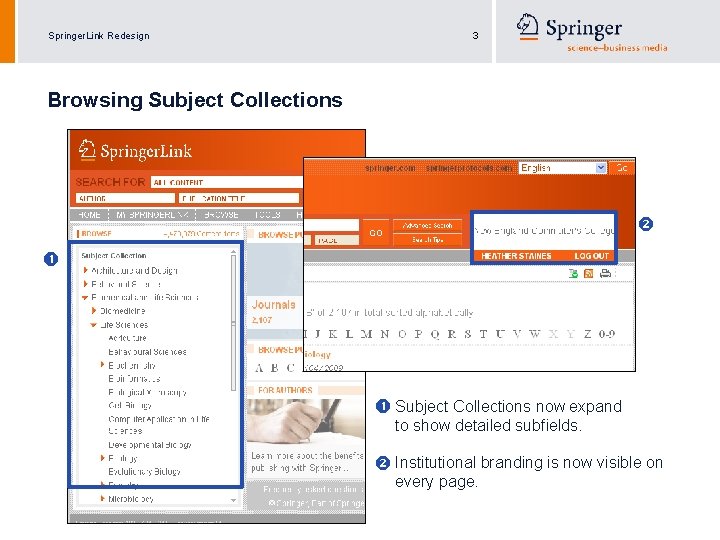The image size is (720, 540).
Task: Click the orange GO search button
Action: point(376,233)
